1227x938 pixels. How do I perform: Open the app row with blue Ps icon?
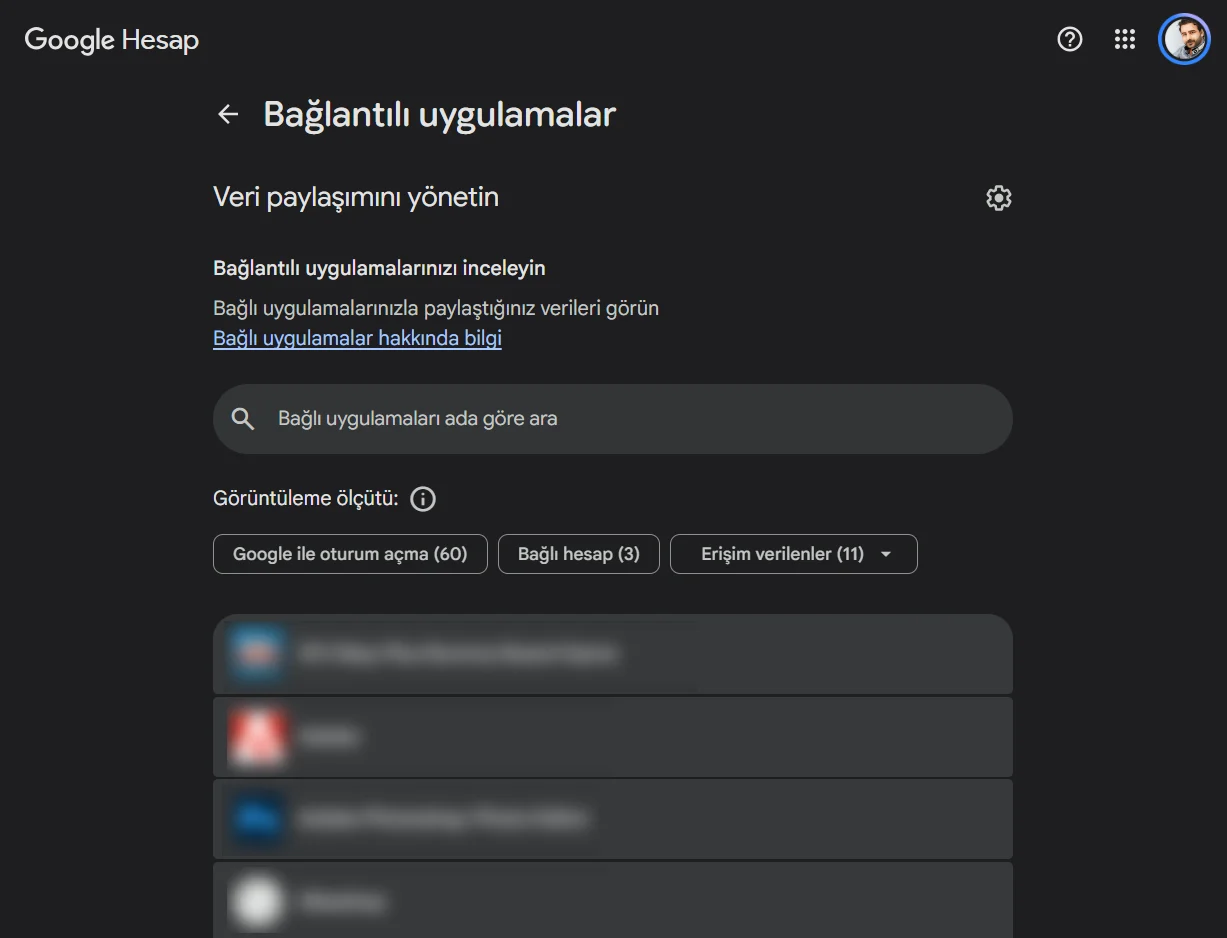[x=613, y=819]
